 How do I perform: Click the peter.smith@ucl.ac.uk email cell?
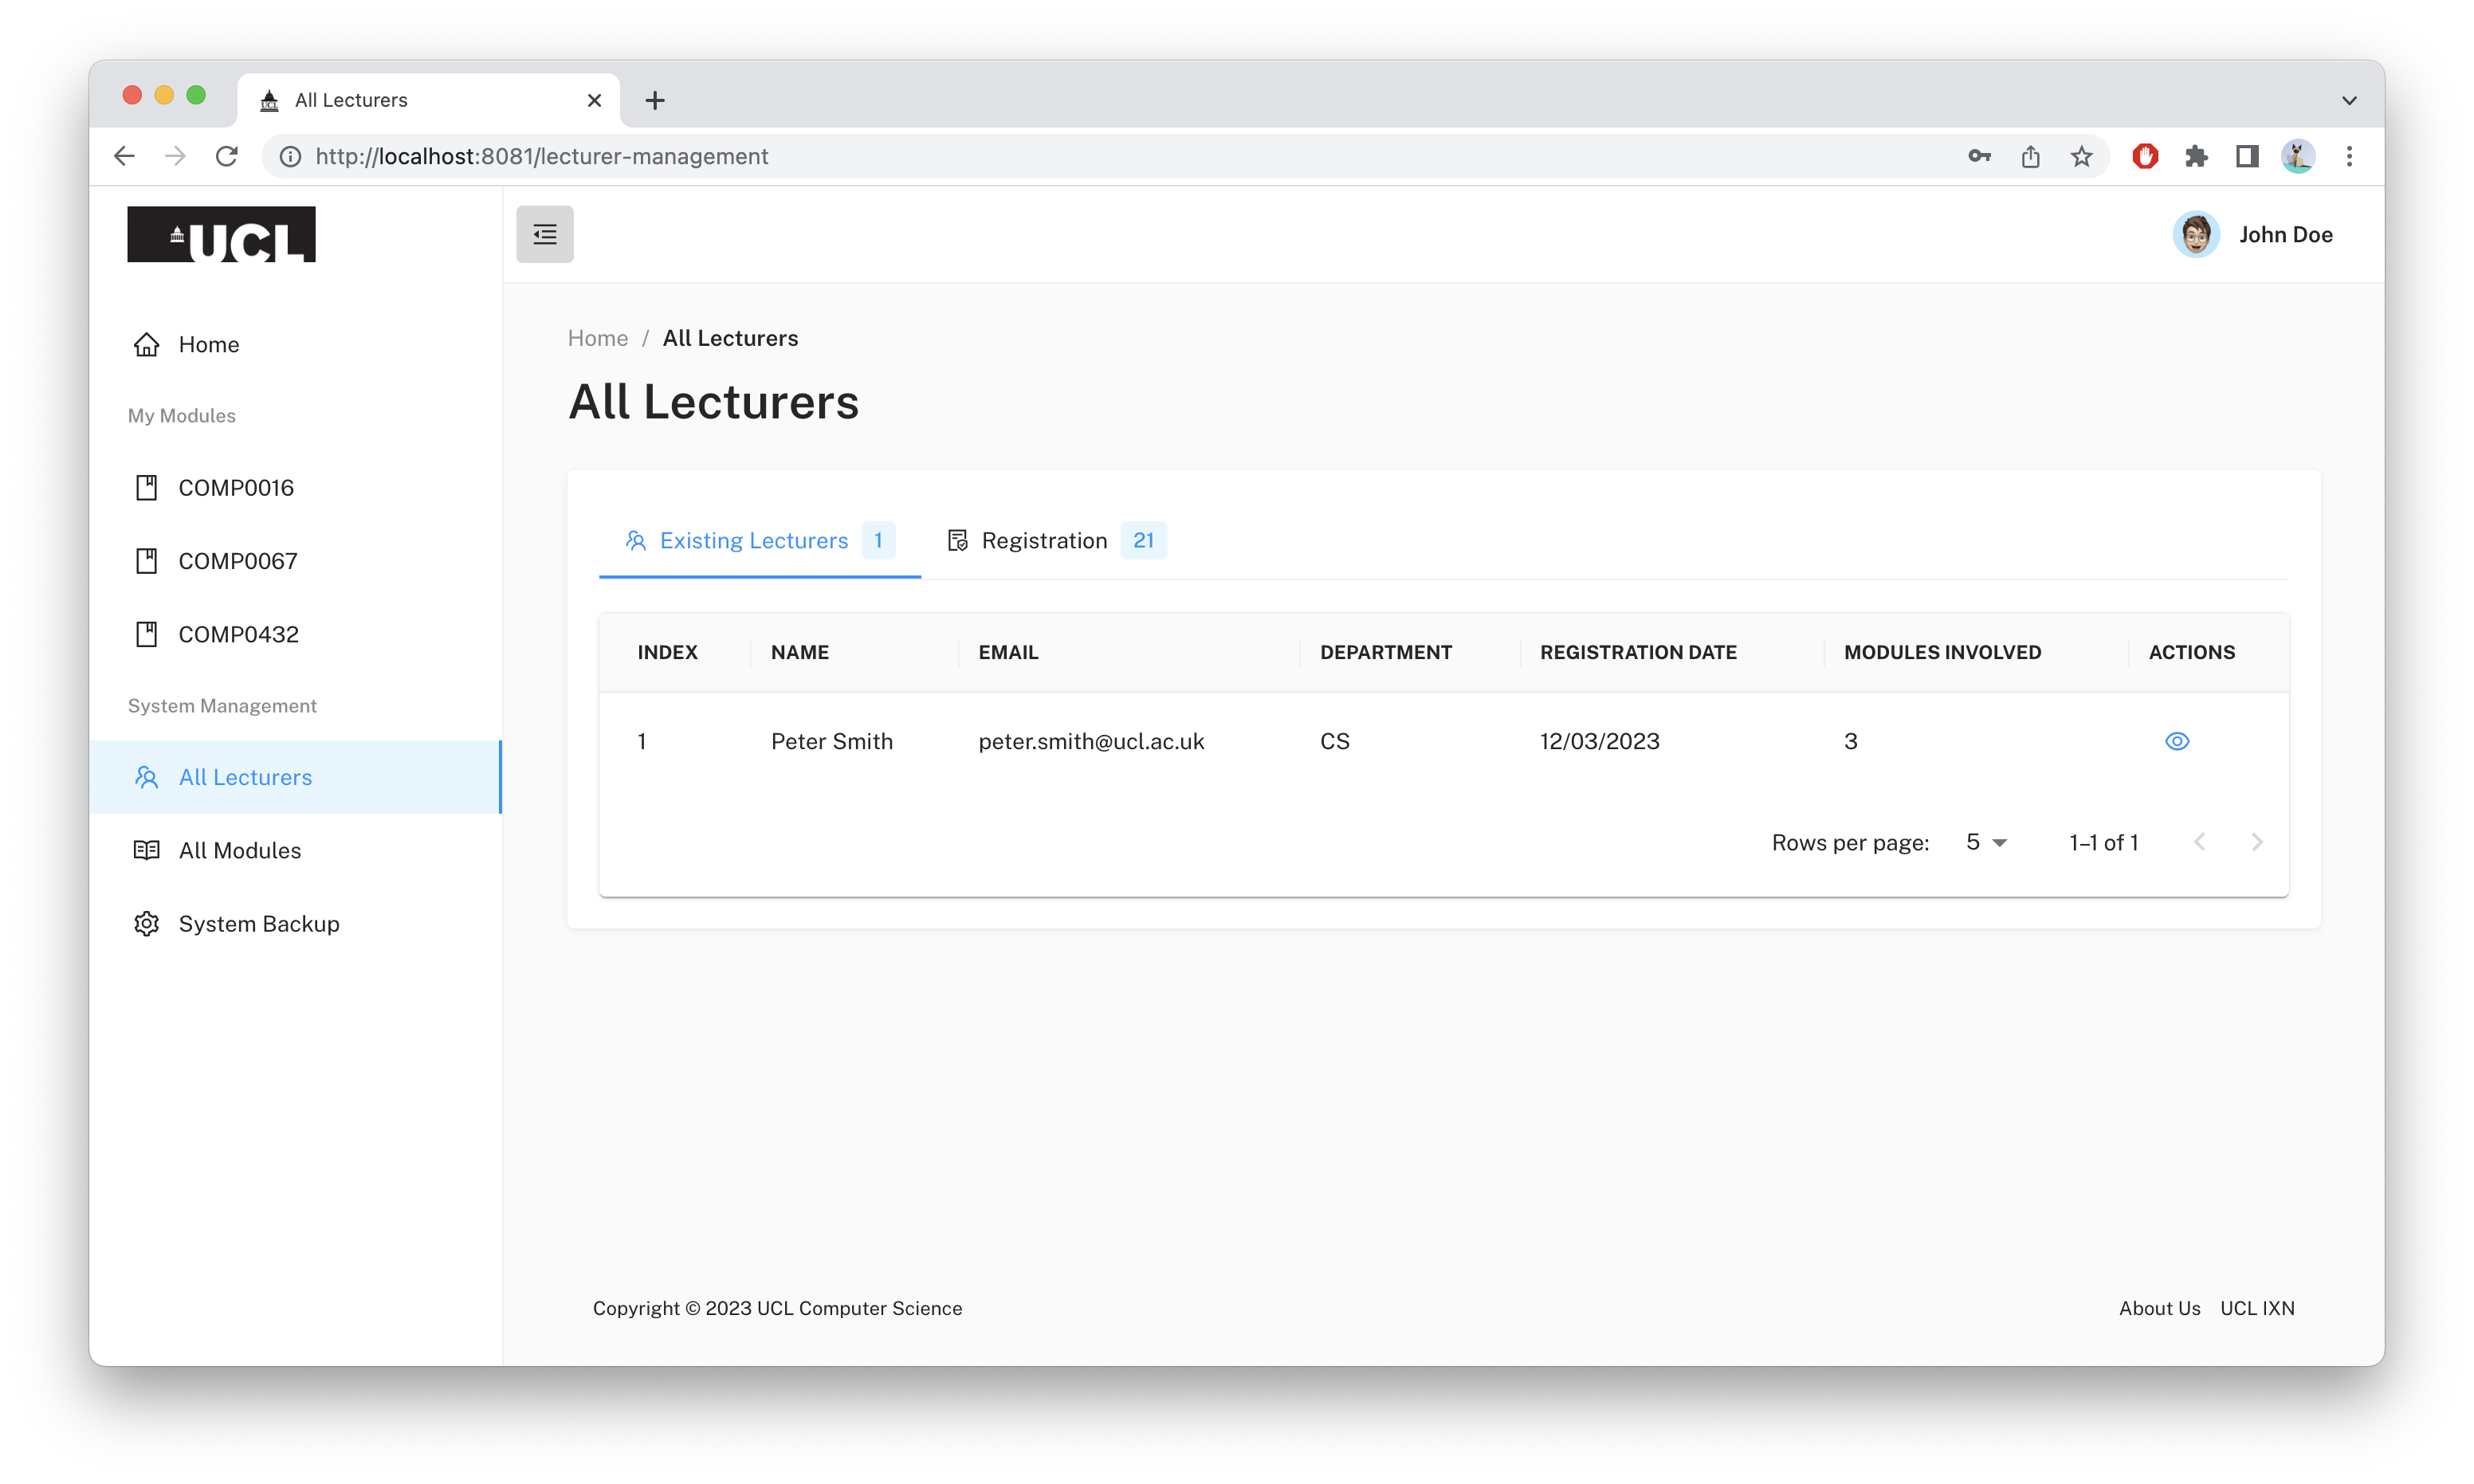(x=1090, y=741)
